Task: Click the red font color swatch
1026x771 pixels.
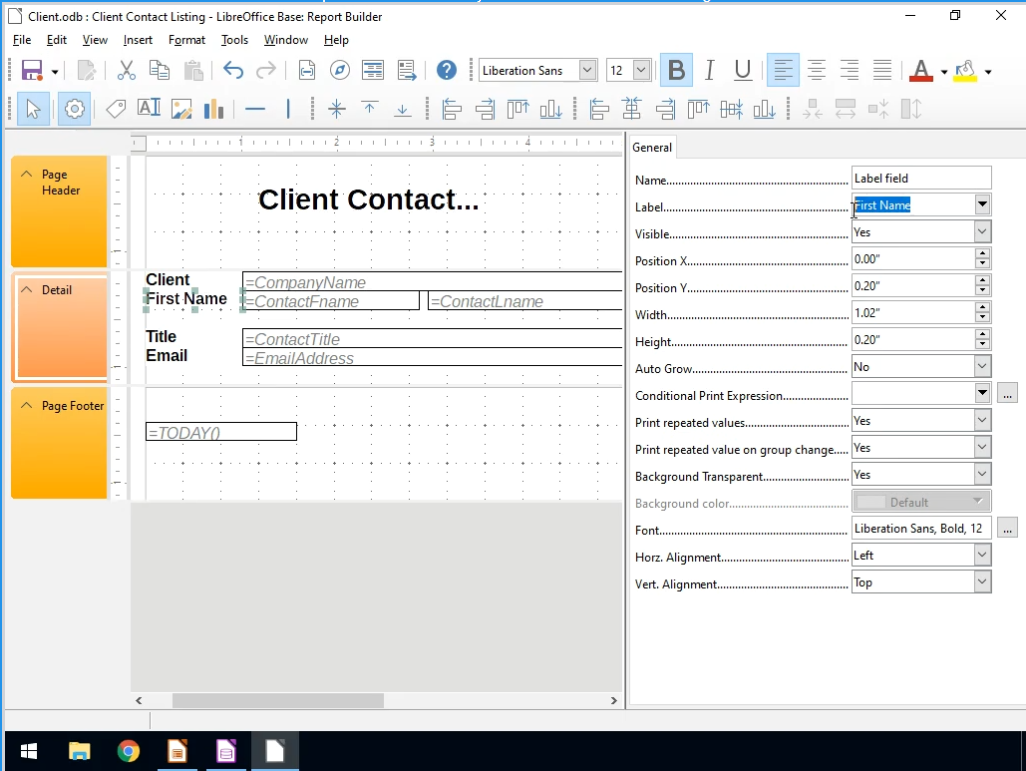Action: coord(920,71)
